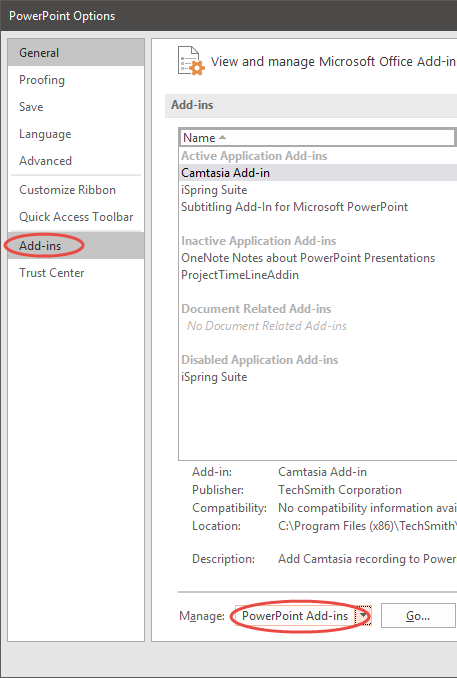Click the Name column sort arrow
This screenshot has height=678, width=457.
pyautogui.click(x=222, y=138)
